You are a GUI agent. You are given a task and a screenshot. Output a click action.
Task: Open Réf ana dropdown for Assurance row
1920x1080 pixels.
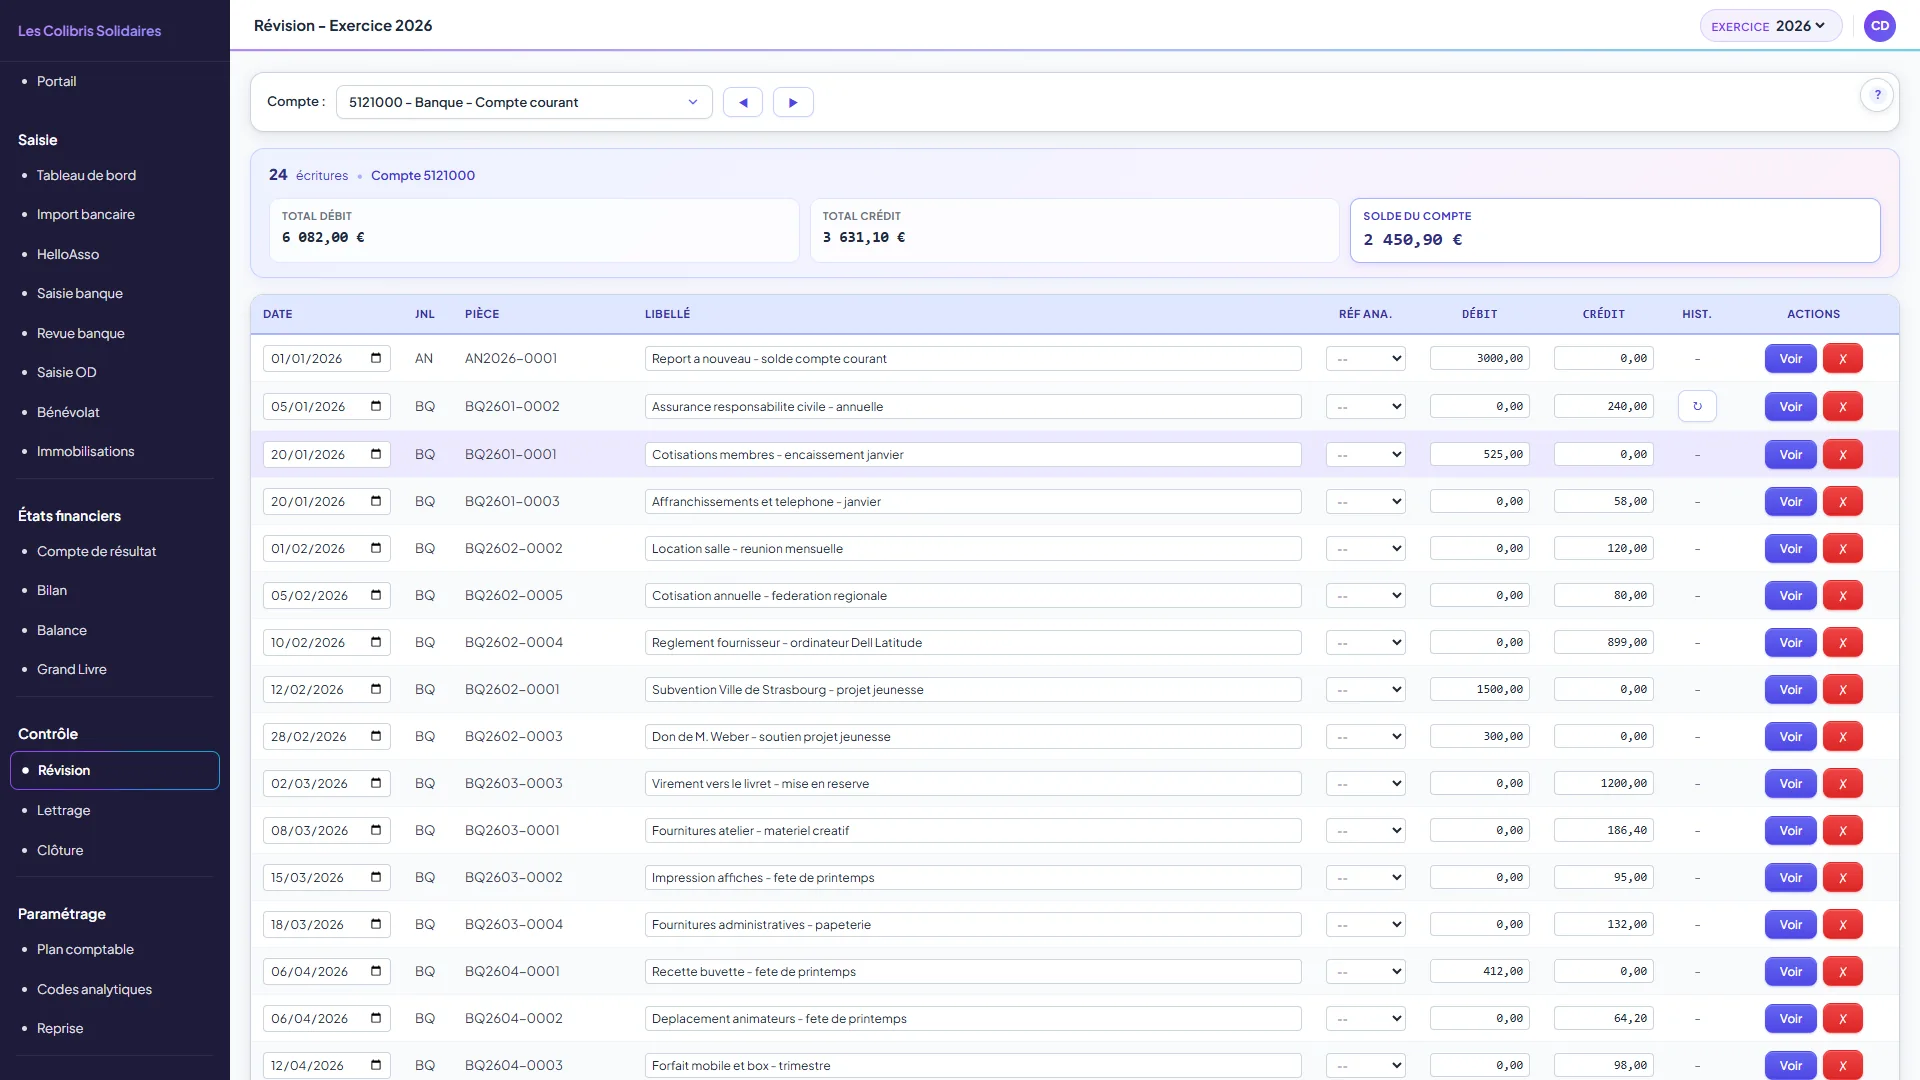[1365, 406]
